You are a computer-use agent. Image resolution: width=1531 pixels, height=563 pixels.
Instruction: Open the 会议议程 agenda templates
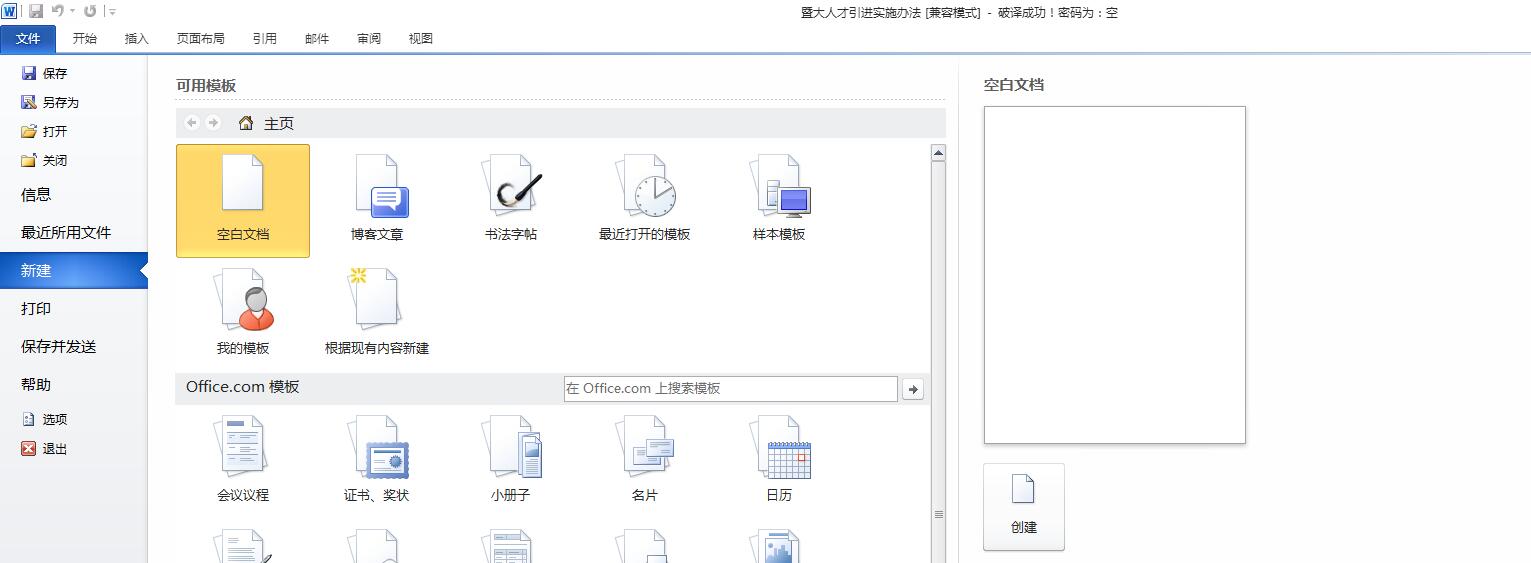point(243,460)
